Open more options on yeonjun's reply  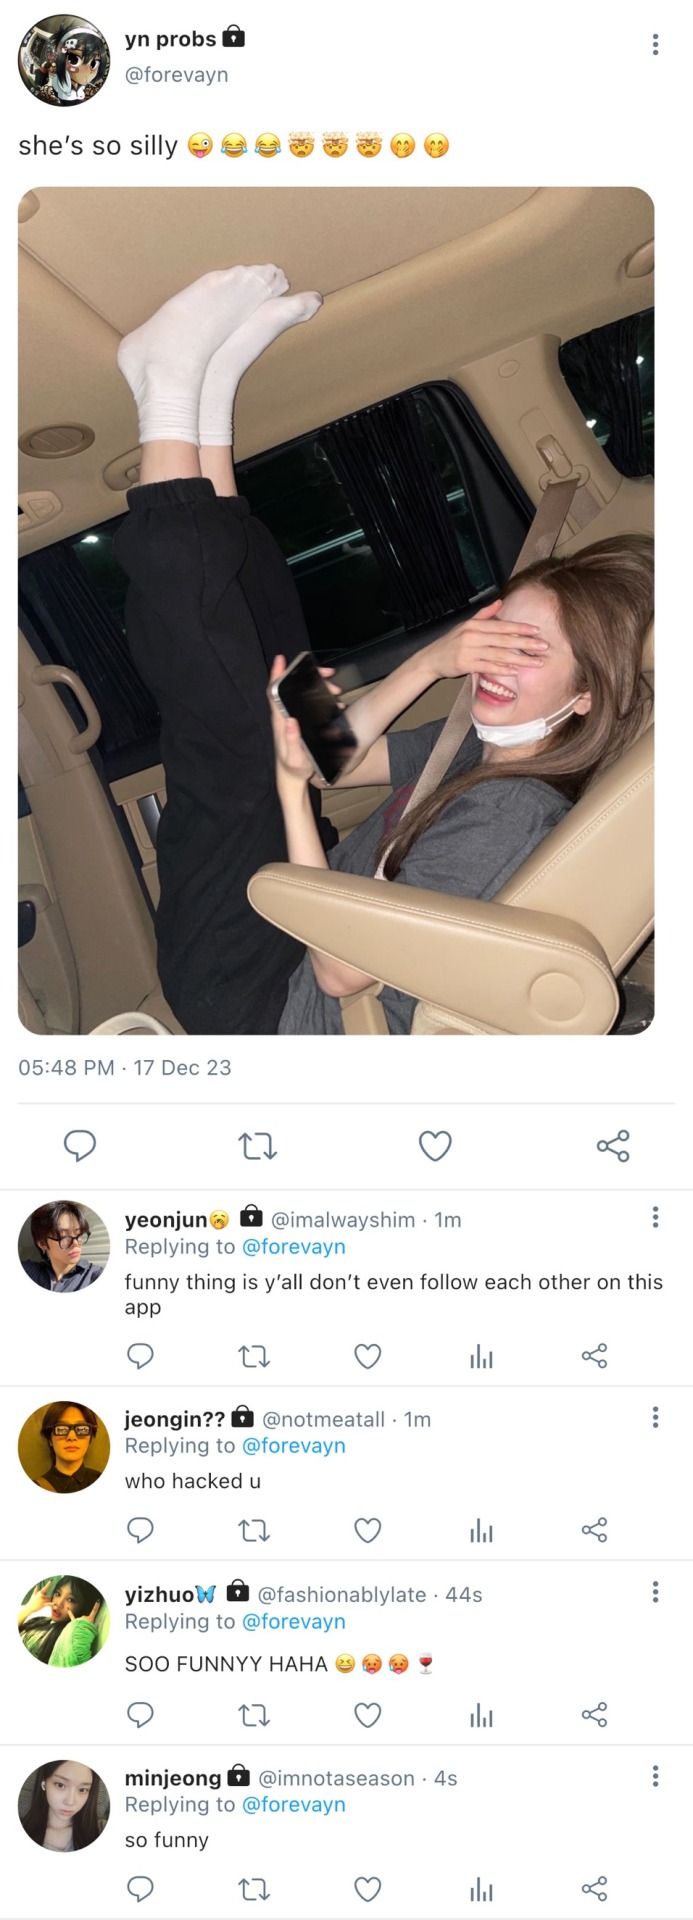(655, 1217)
